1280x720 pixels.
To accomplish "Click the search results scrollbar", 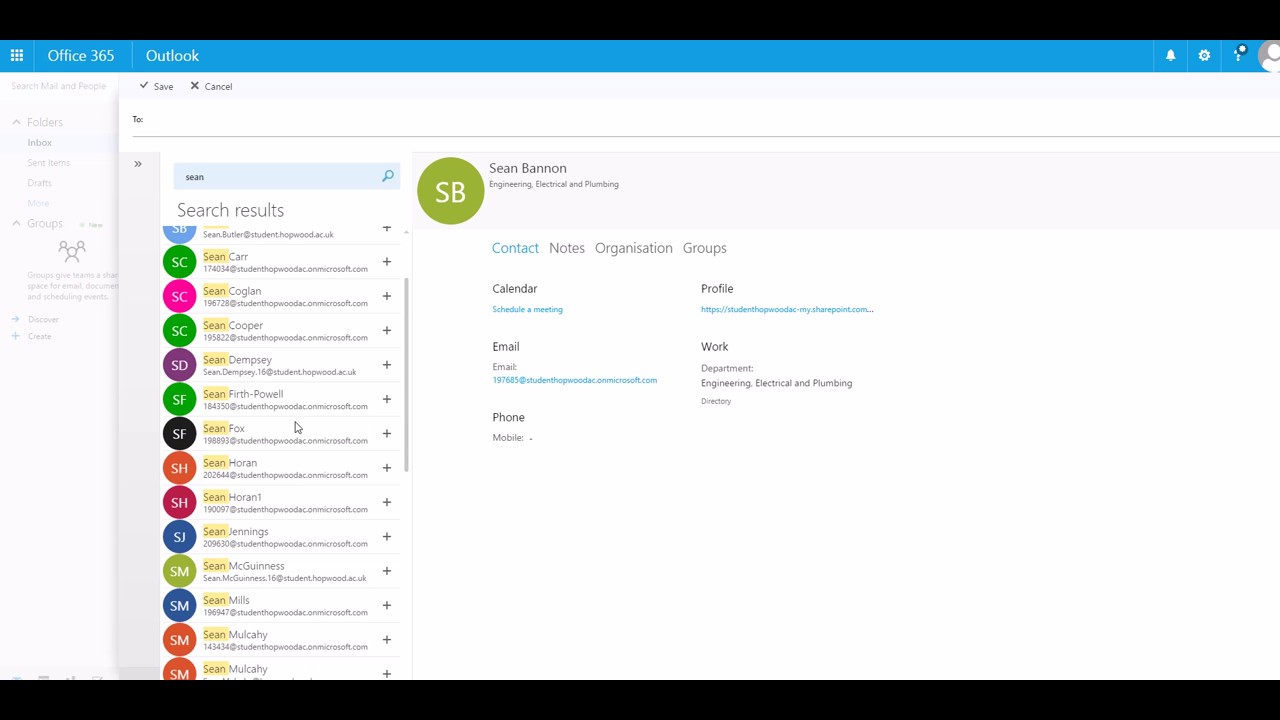I will pyautogui.click(x=406, y=375).
